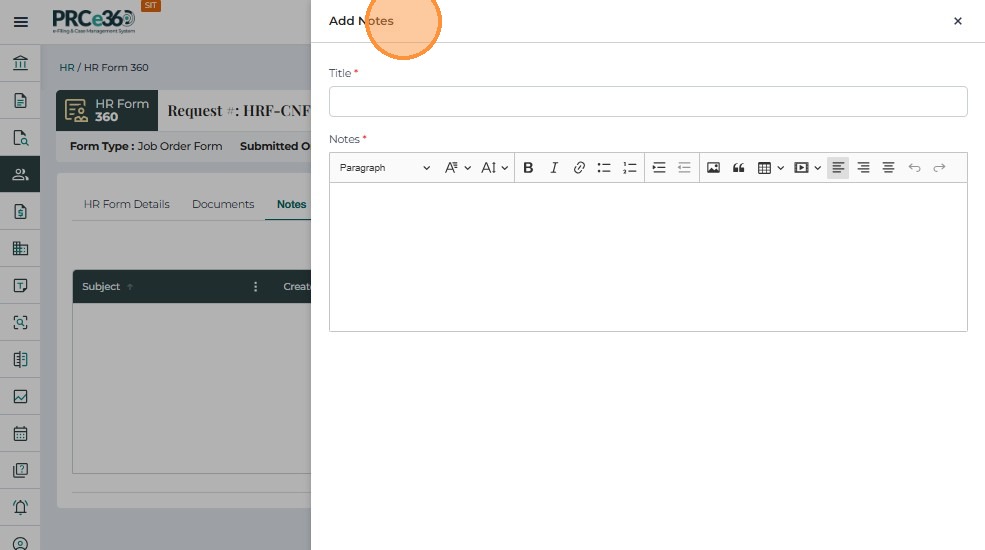Toggle bold formatting in notes editor
Image resolution: width=985 pixels, height=550 pixels.
528,168
